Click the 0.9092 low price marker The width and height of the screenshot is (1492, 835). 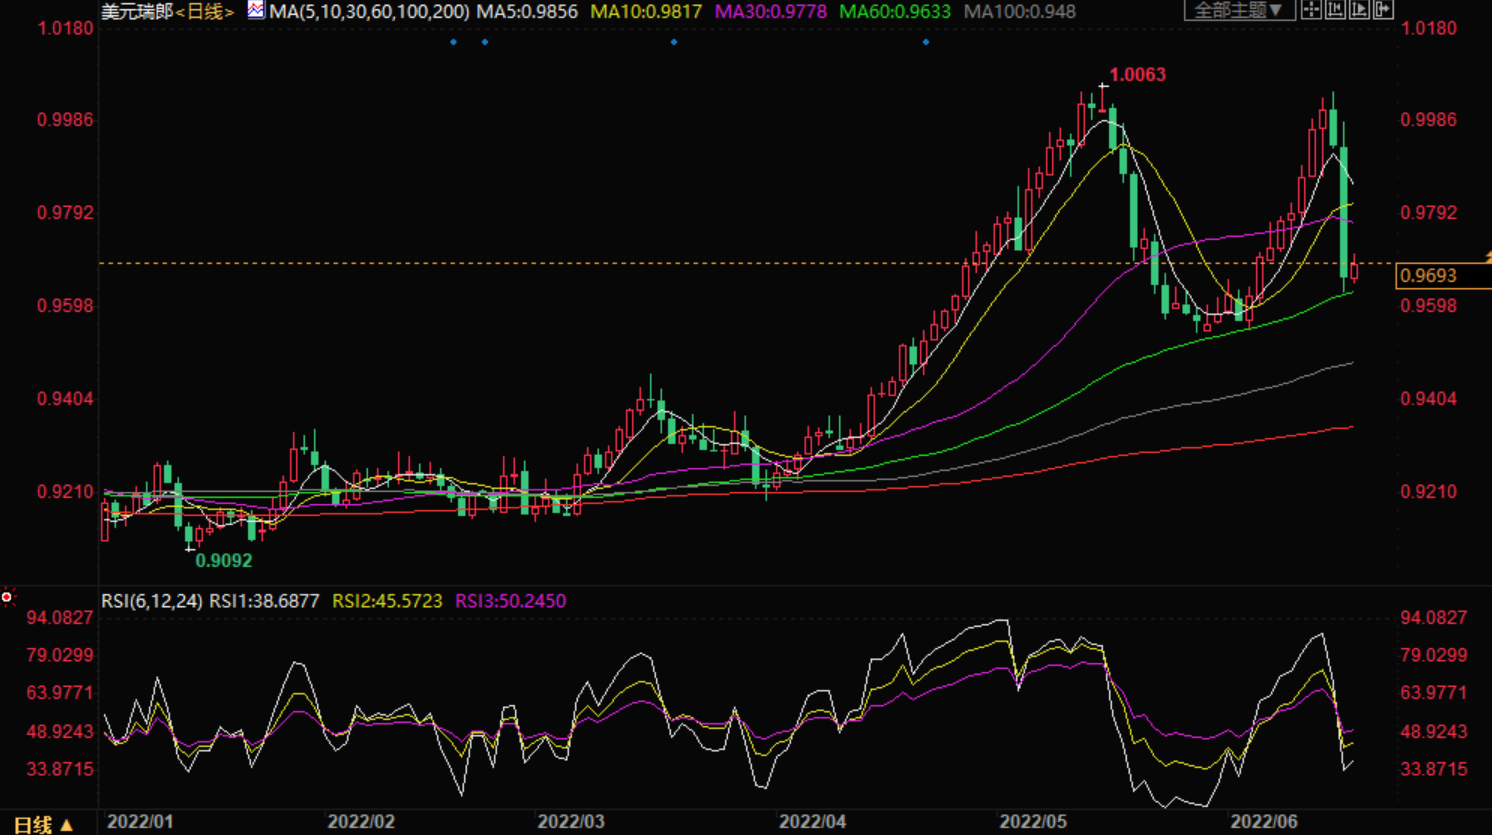(x=223, y=561)
